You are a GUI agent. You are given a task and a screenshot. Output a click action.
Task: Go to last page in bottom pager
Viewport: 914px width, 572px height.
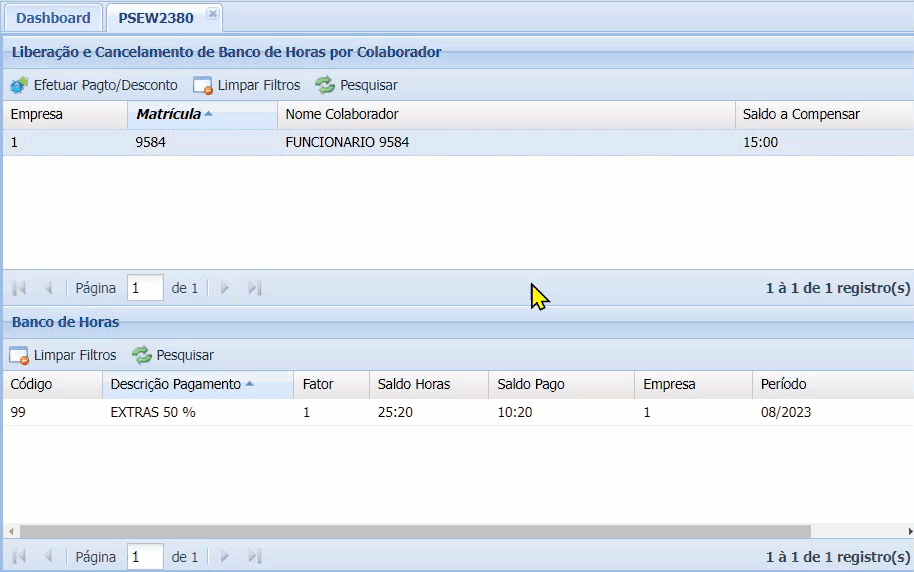point(255,557)
